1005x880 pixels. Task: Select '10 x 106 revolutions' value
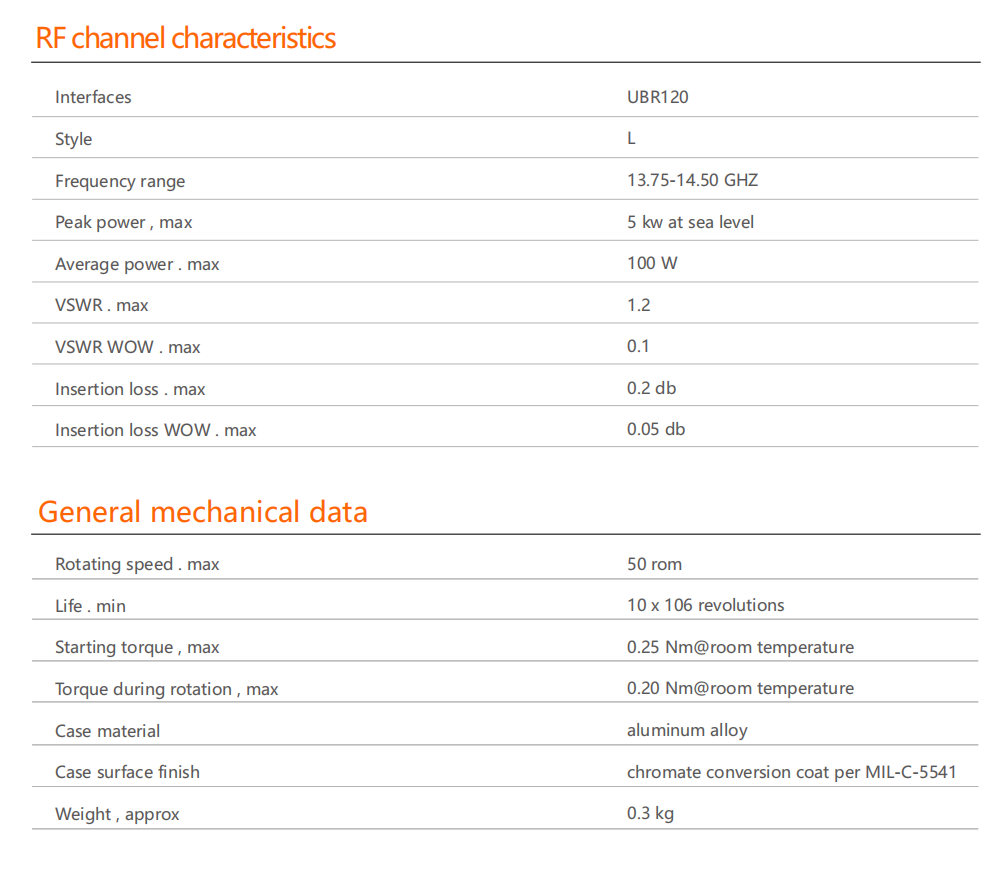pos(706,605)
